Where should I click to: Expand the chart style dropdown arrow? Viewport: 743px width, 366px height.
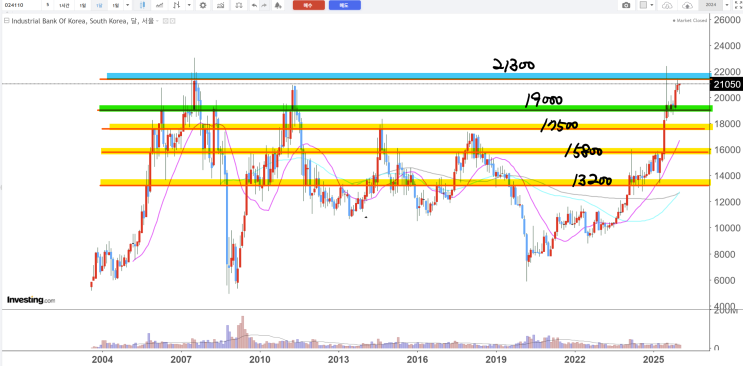click(x=189, y=5)
